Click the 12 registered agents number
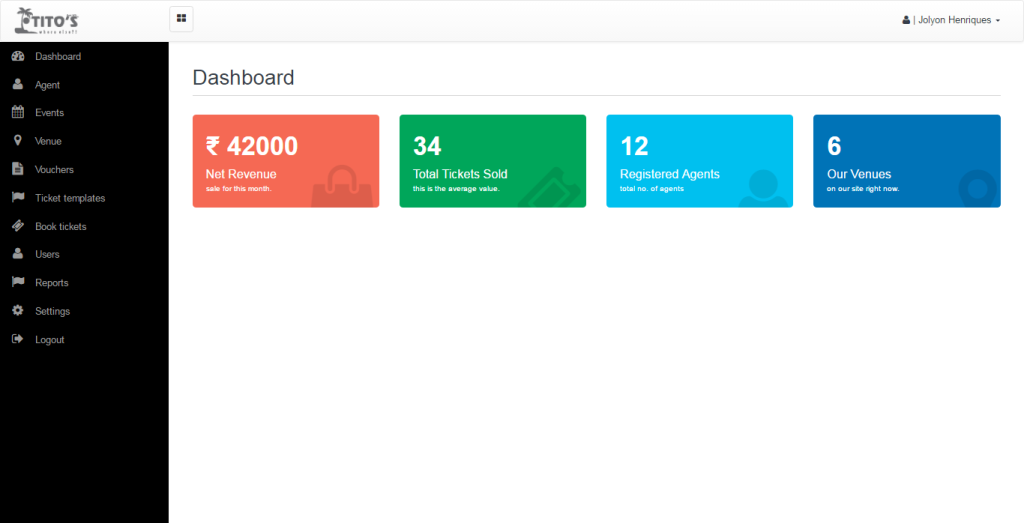Viewport: 1024px width, 523px height. (634, 146)
